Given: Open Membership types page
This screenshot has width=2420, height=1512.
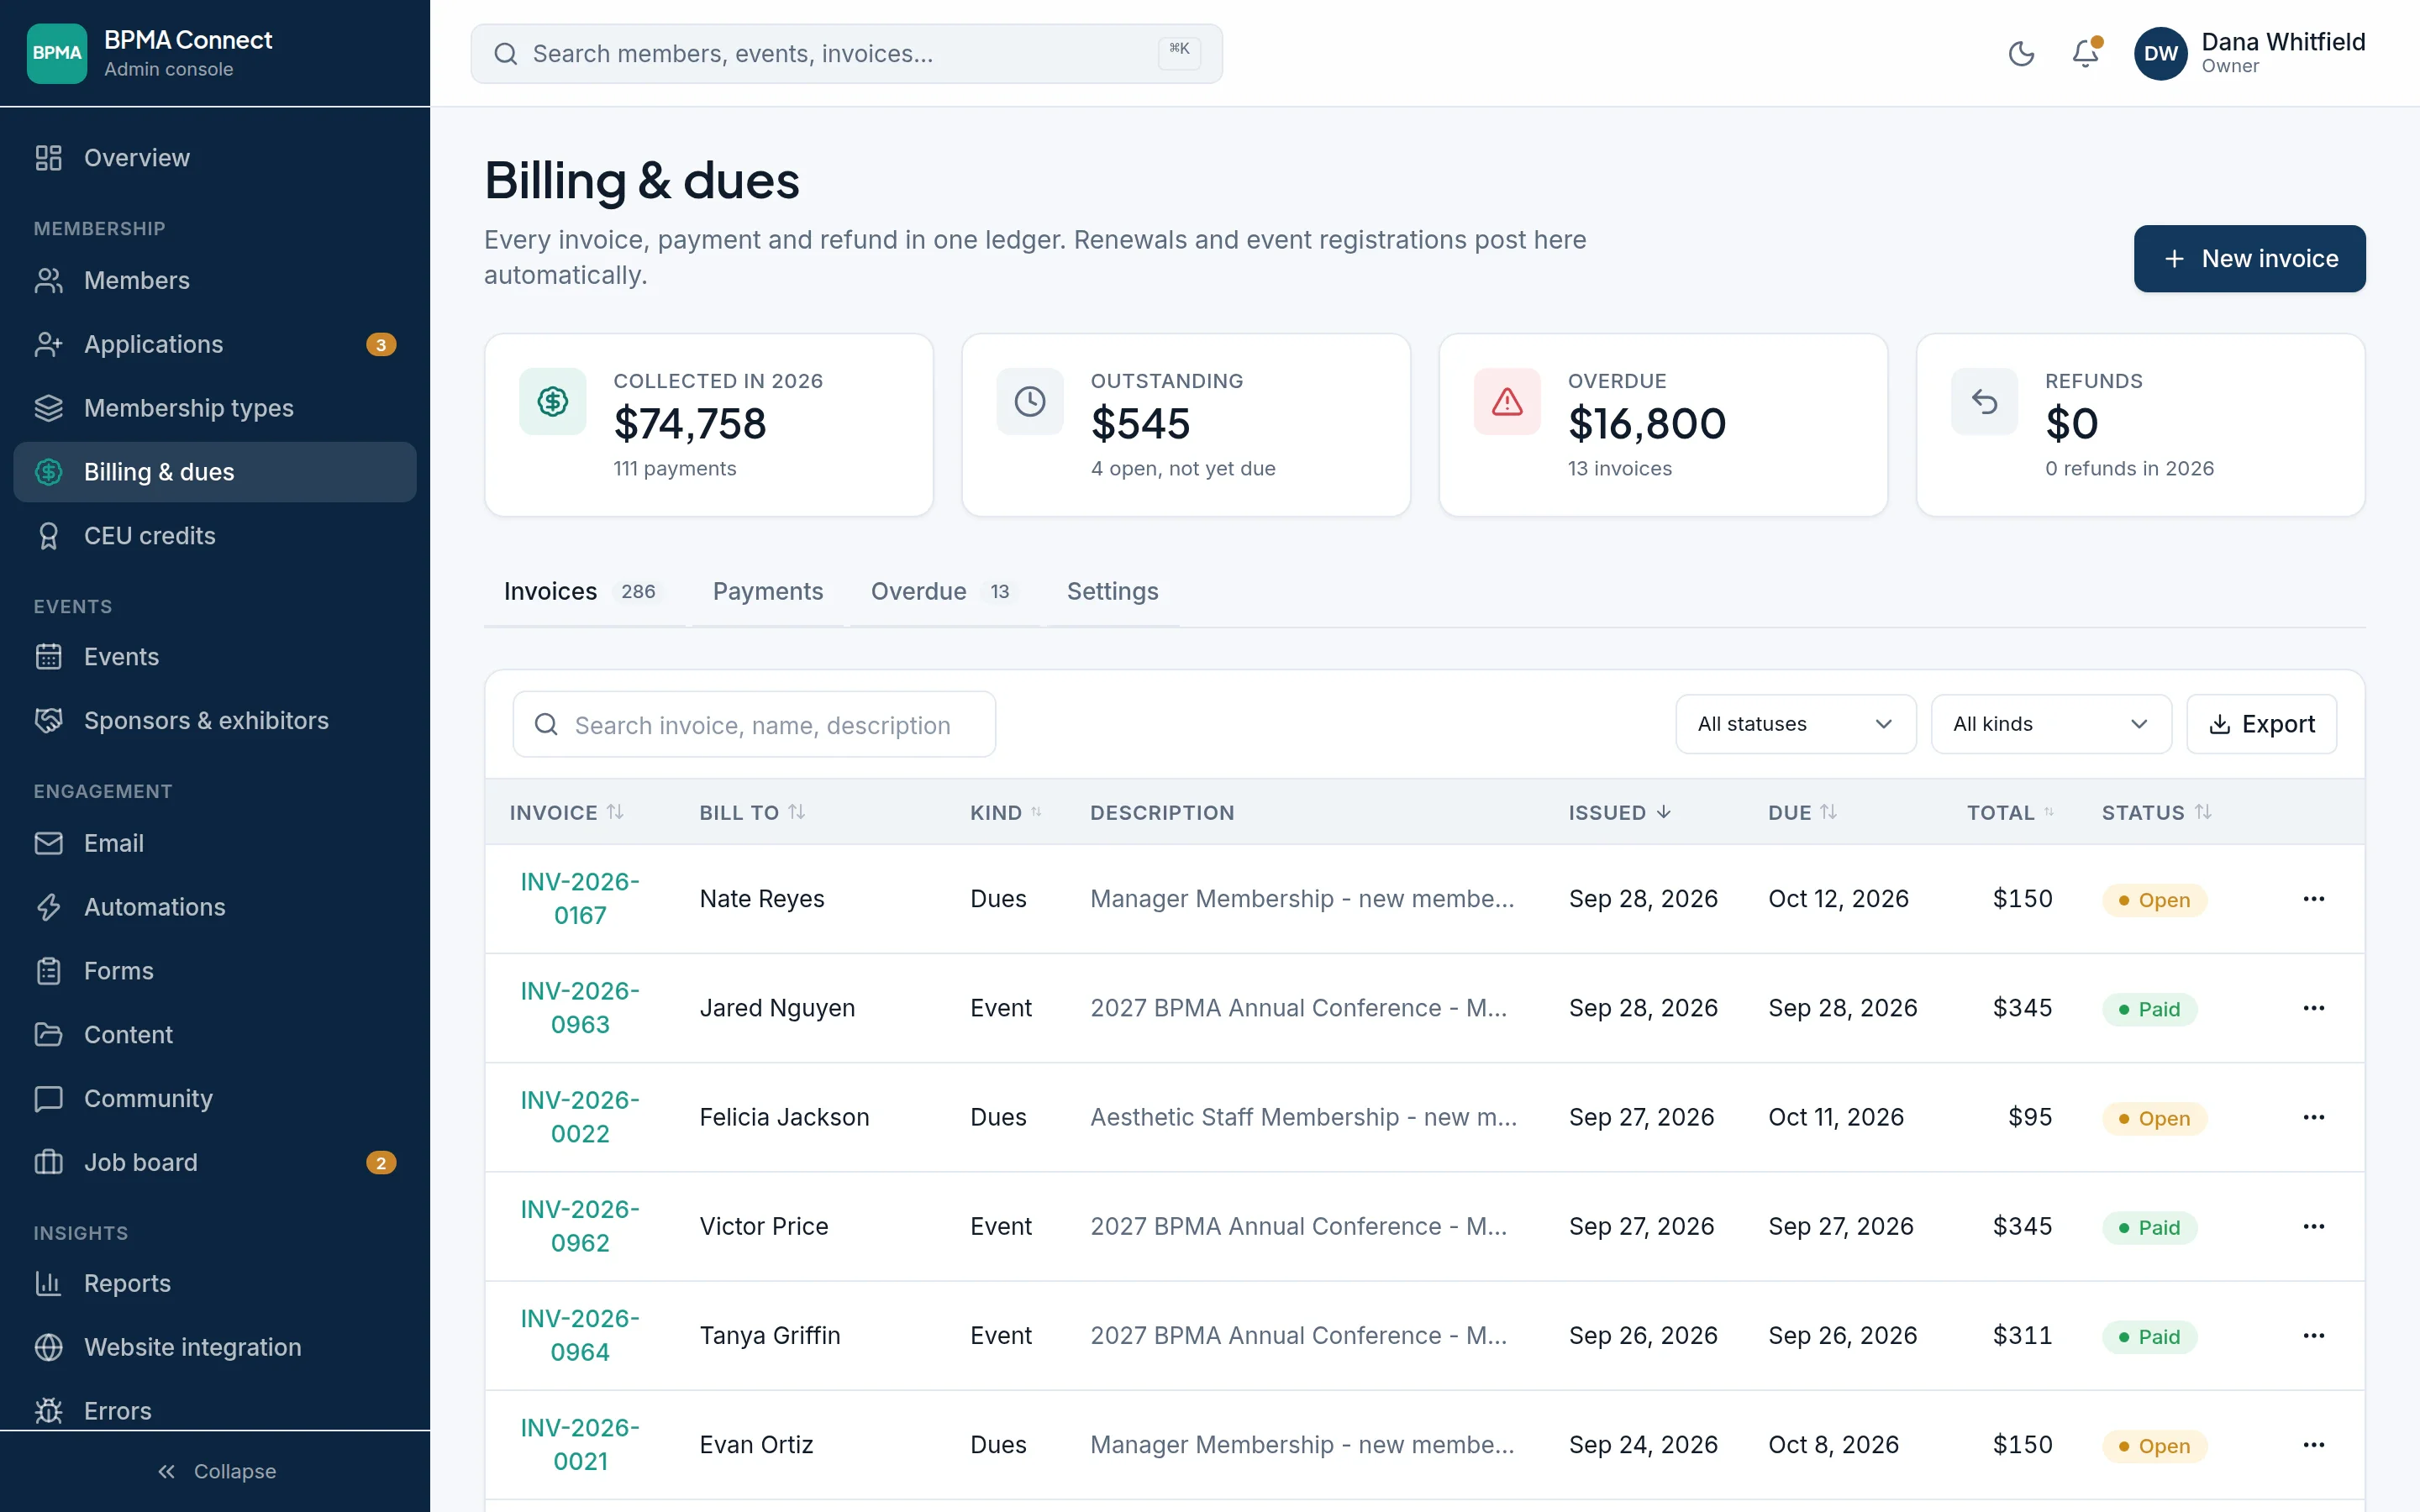Looking at the screenshot, I should [215, 408].
